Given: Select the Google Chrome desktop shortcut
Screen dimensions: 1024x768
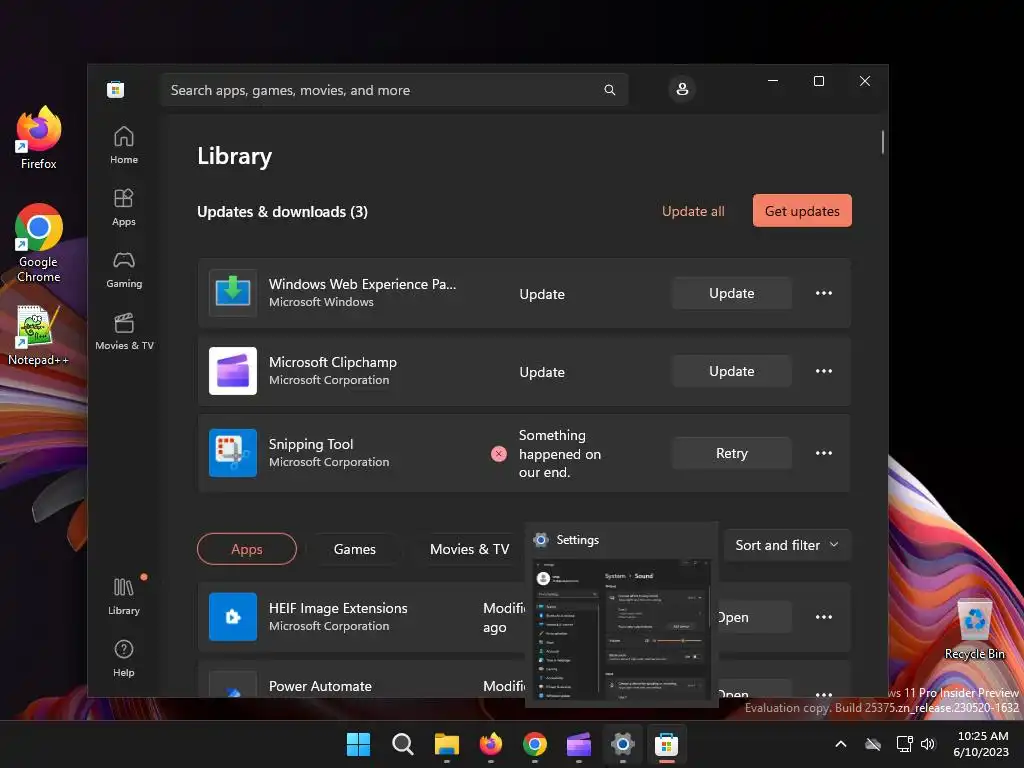Looking at the screenshot, I should click(39, 244).
